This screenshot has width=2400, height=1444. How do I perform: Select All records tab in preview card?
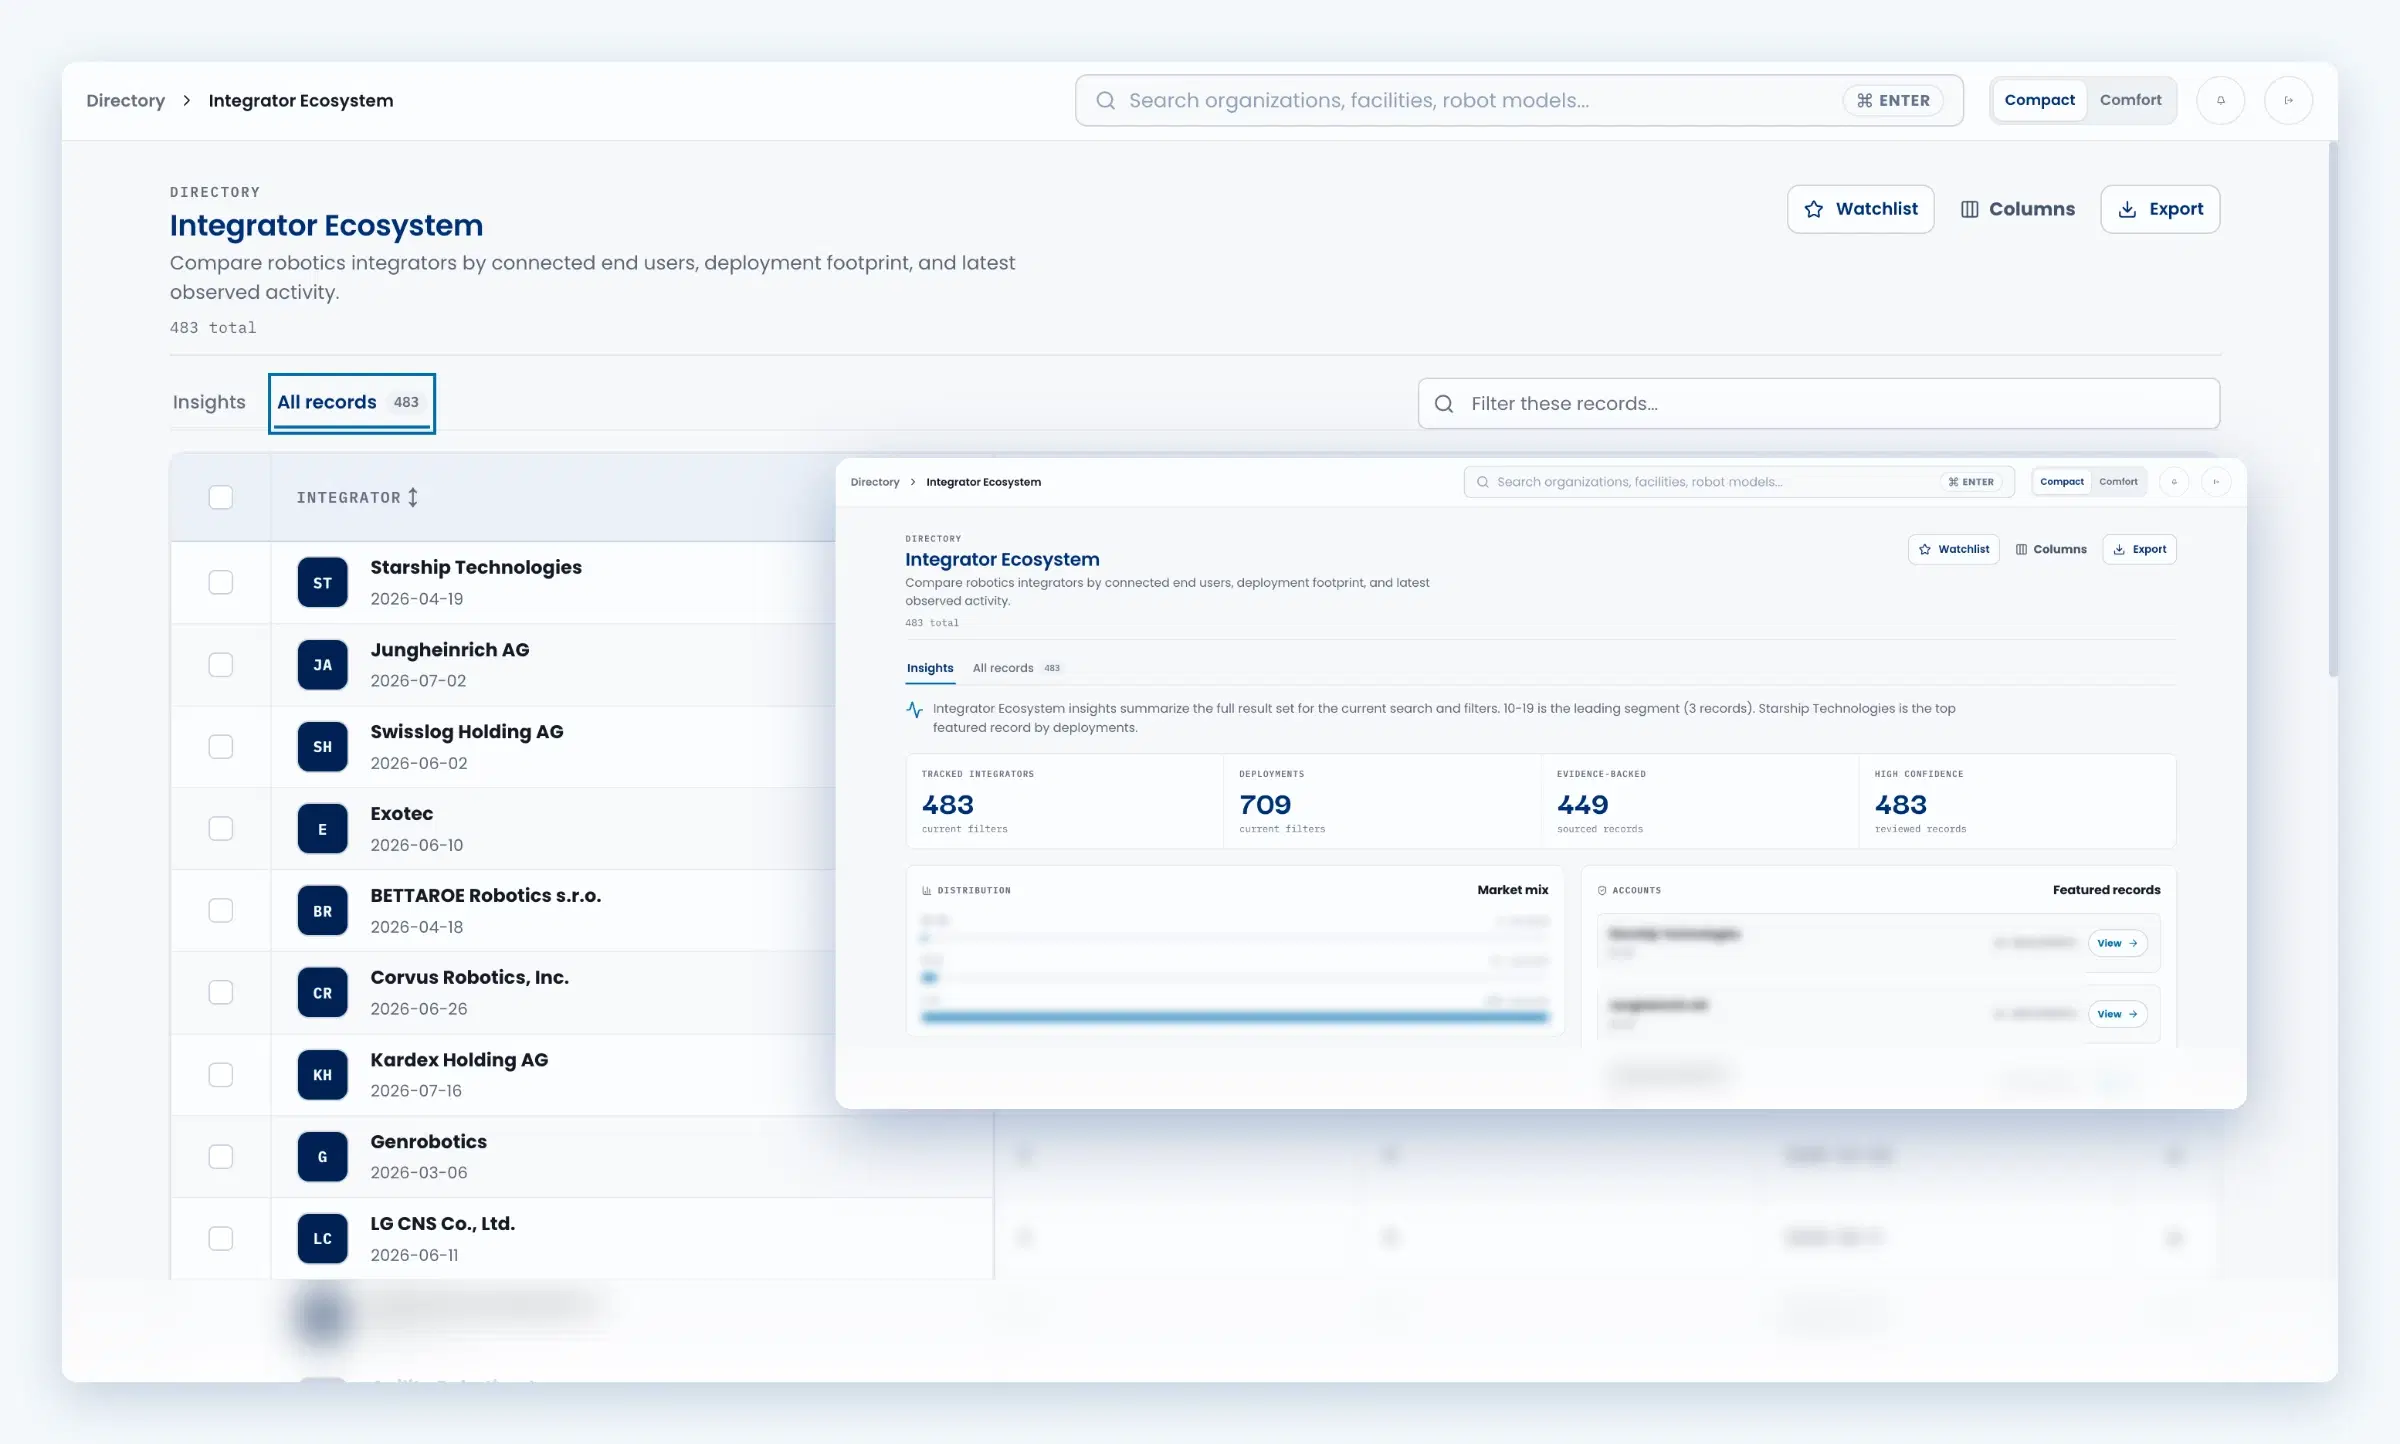[1016, 668]
